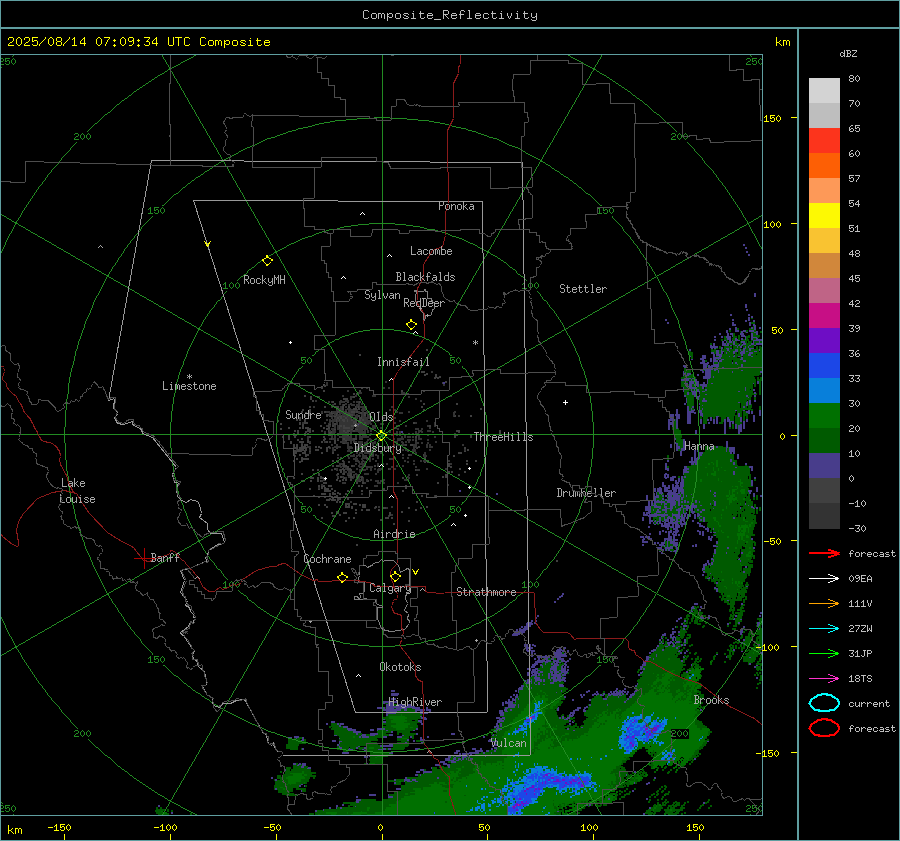
Task: Click the dark green 10-20 dBZ swatch
Action: (824, 441)
